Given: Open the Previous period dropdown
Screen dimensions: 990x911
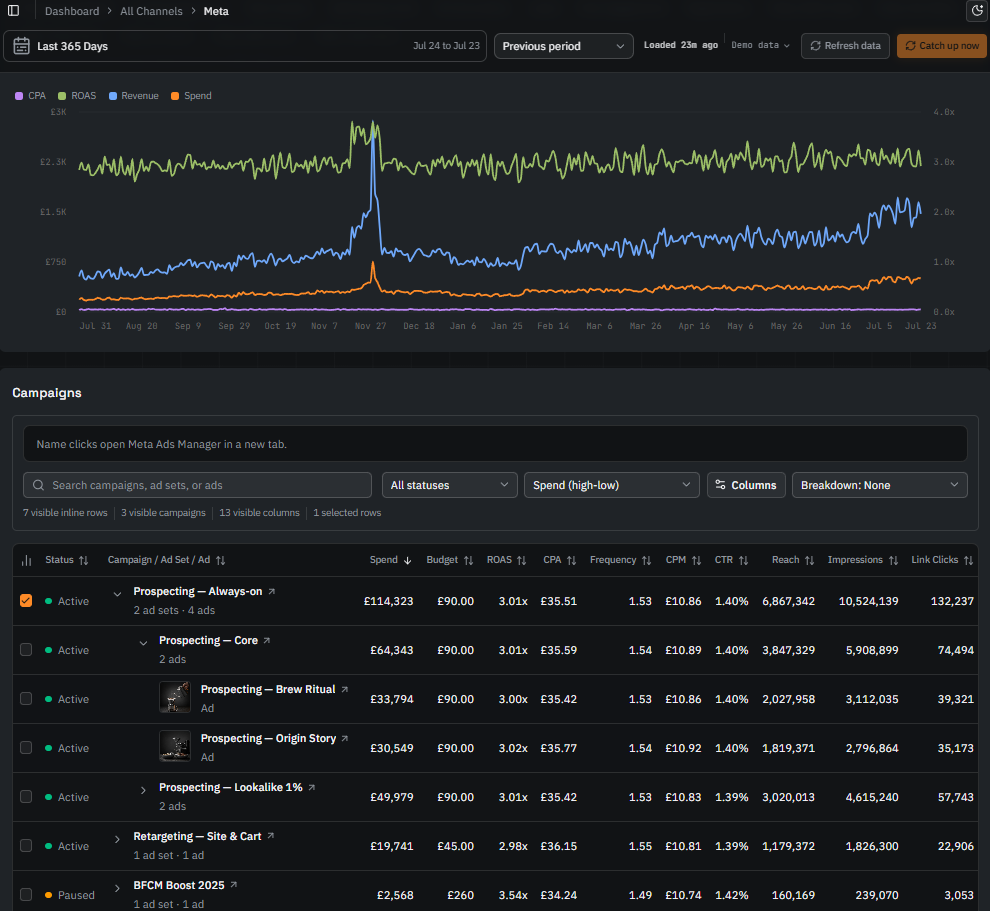Looking at the screenshot, I should click(563, 46).
